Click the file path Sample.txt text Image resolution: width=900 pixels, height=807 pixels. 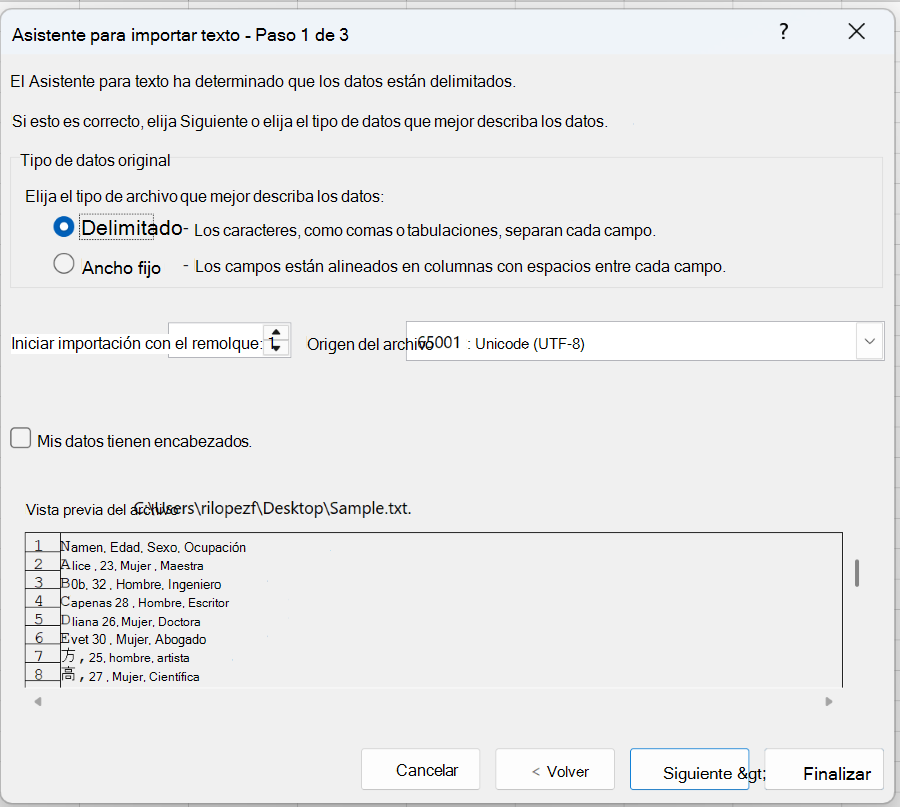pos(272,508)
